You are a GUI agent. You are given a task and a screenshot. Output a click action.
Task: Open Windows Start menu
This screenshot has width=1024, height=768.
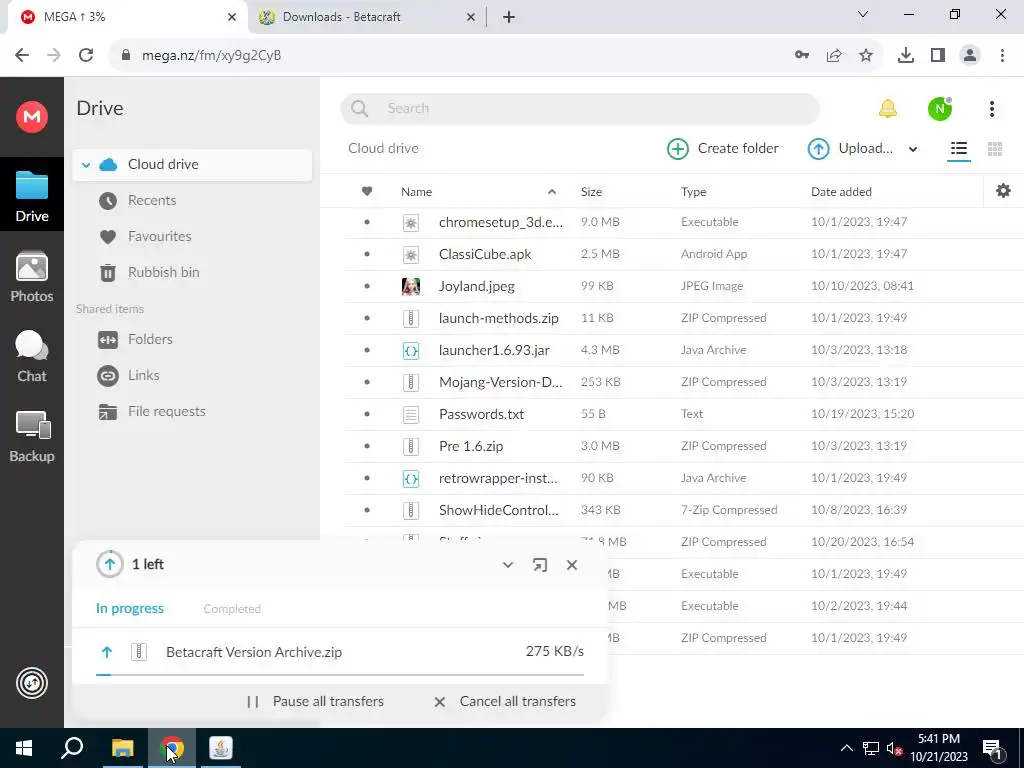(x=24, y=748)
